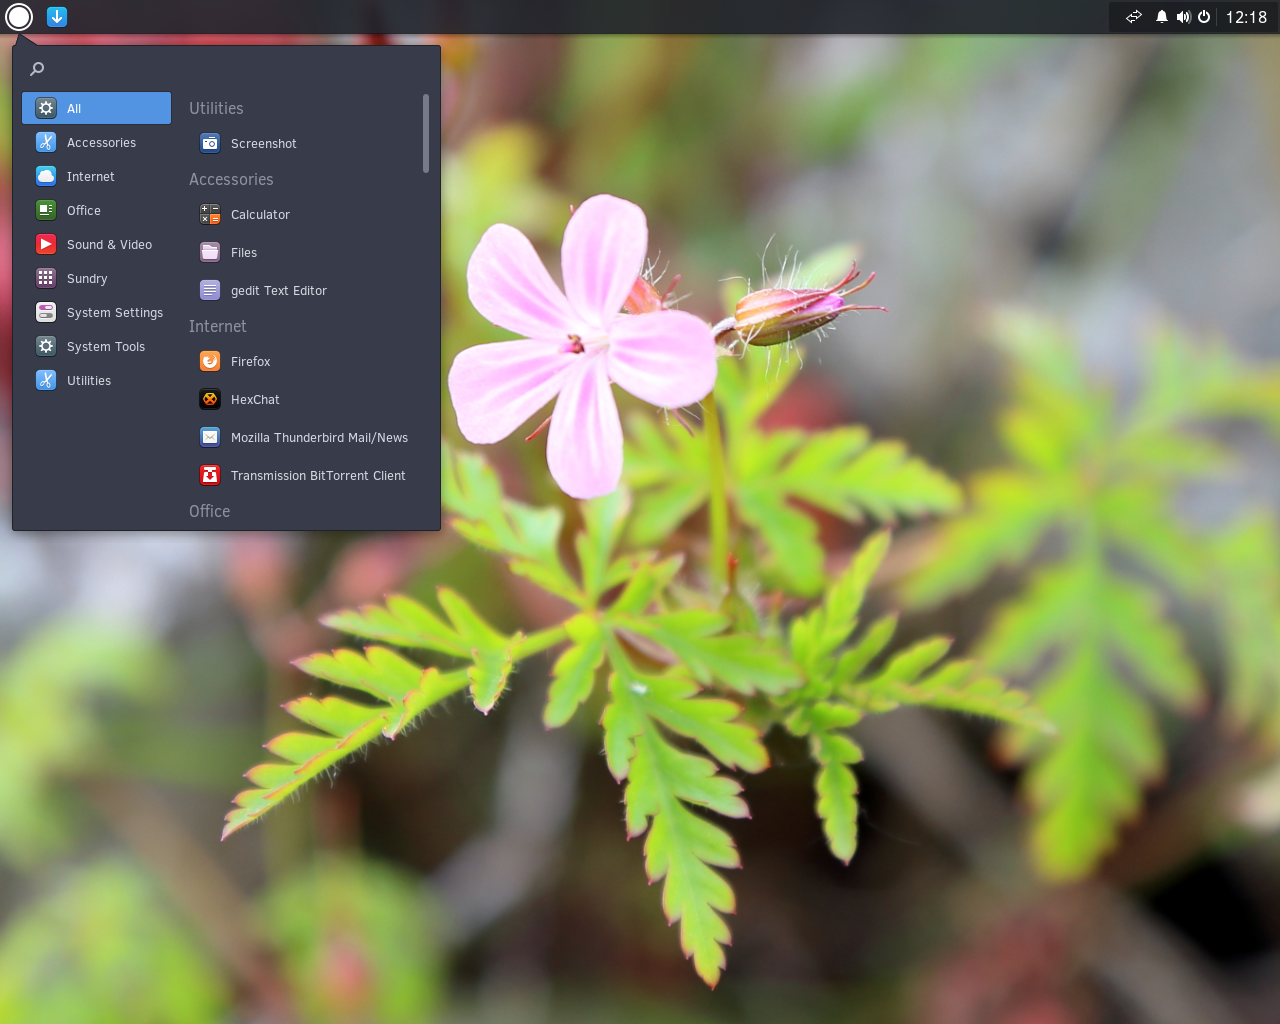Viewport: 1280px width, 1024px height.
Task: Open the Files manager icon
Action: 210,252
